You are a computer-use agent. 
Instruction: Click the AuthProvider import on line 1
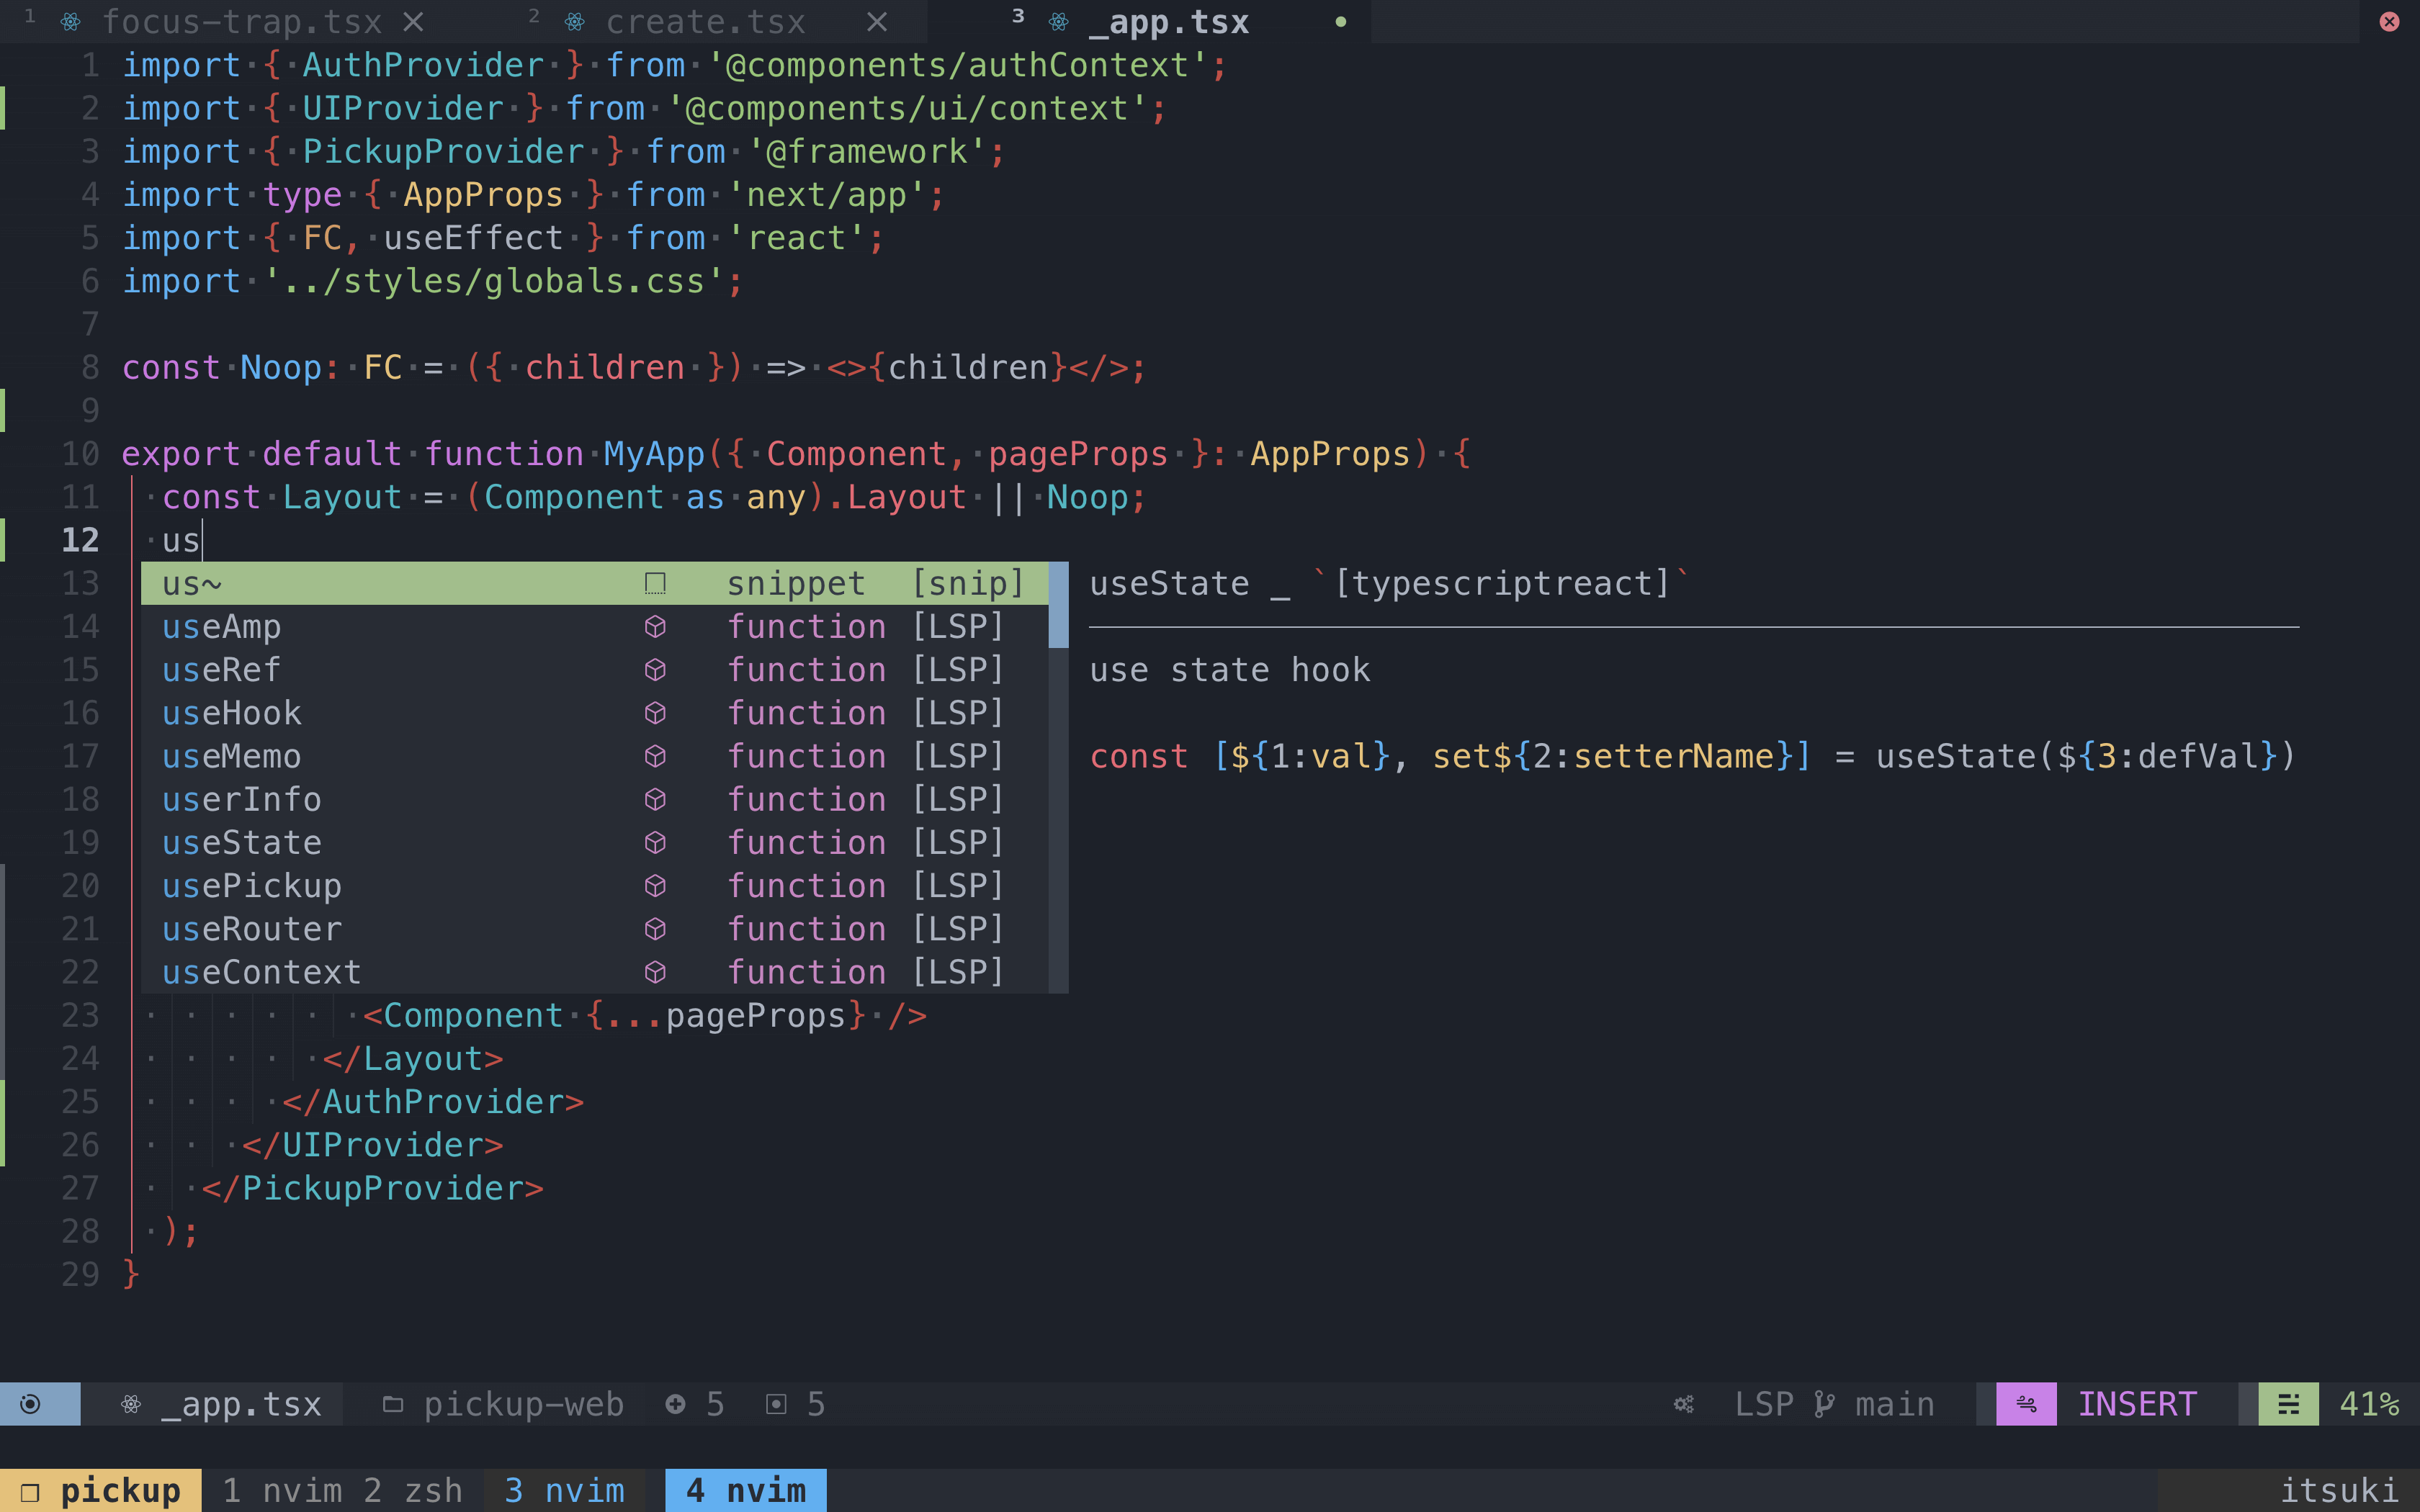(x=423, y=65)
